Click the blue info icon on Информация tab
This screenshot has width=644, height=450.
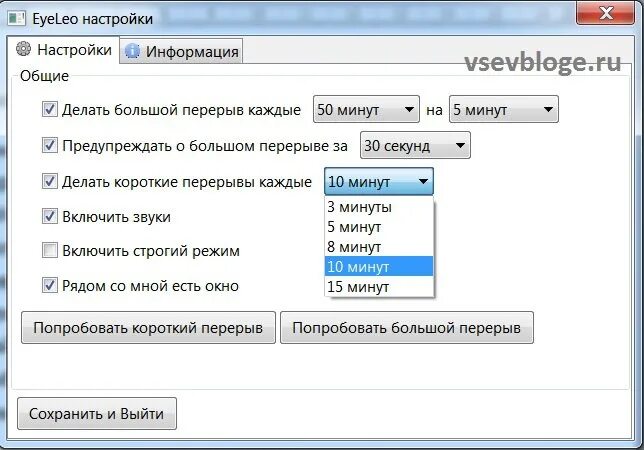133,51
